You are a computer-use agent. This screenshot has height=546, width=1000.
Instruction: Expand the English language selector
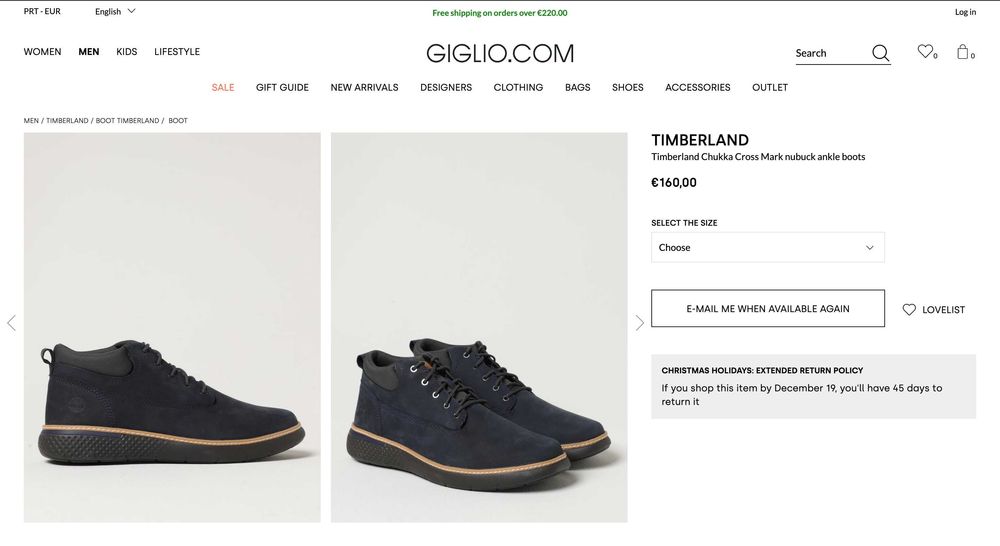point(115,11)
